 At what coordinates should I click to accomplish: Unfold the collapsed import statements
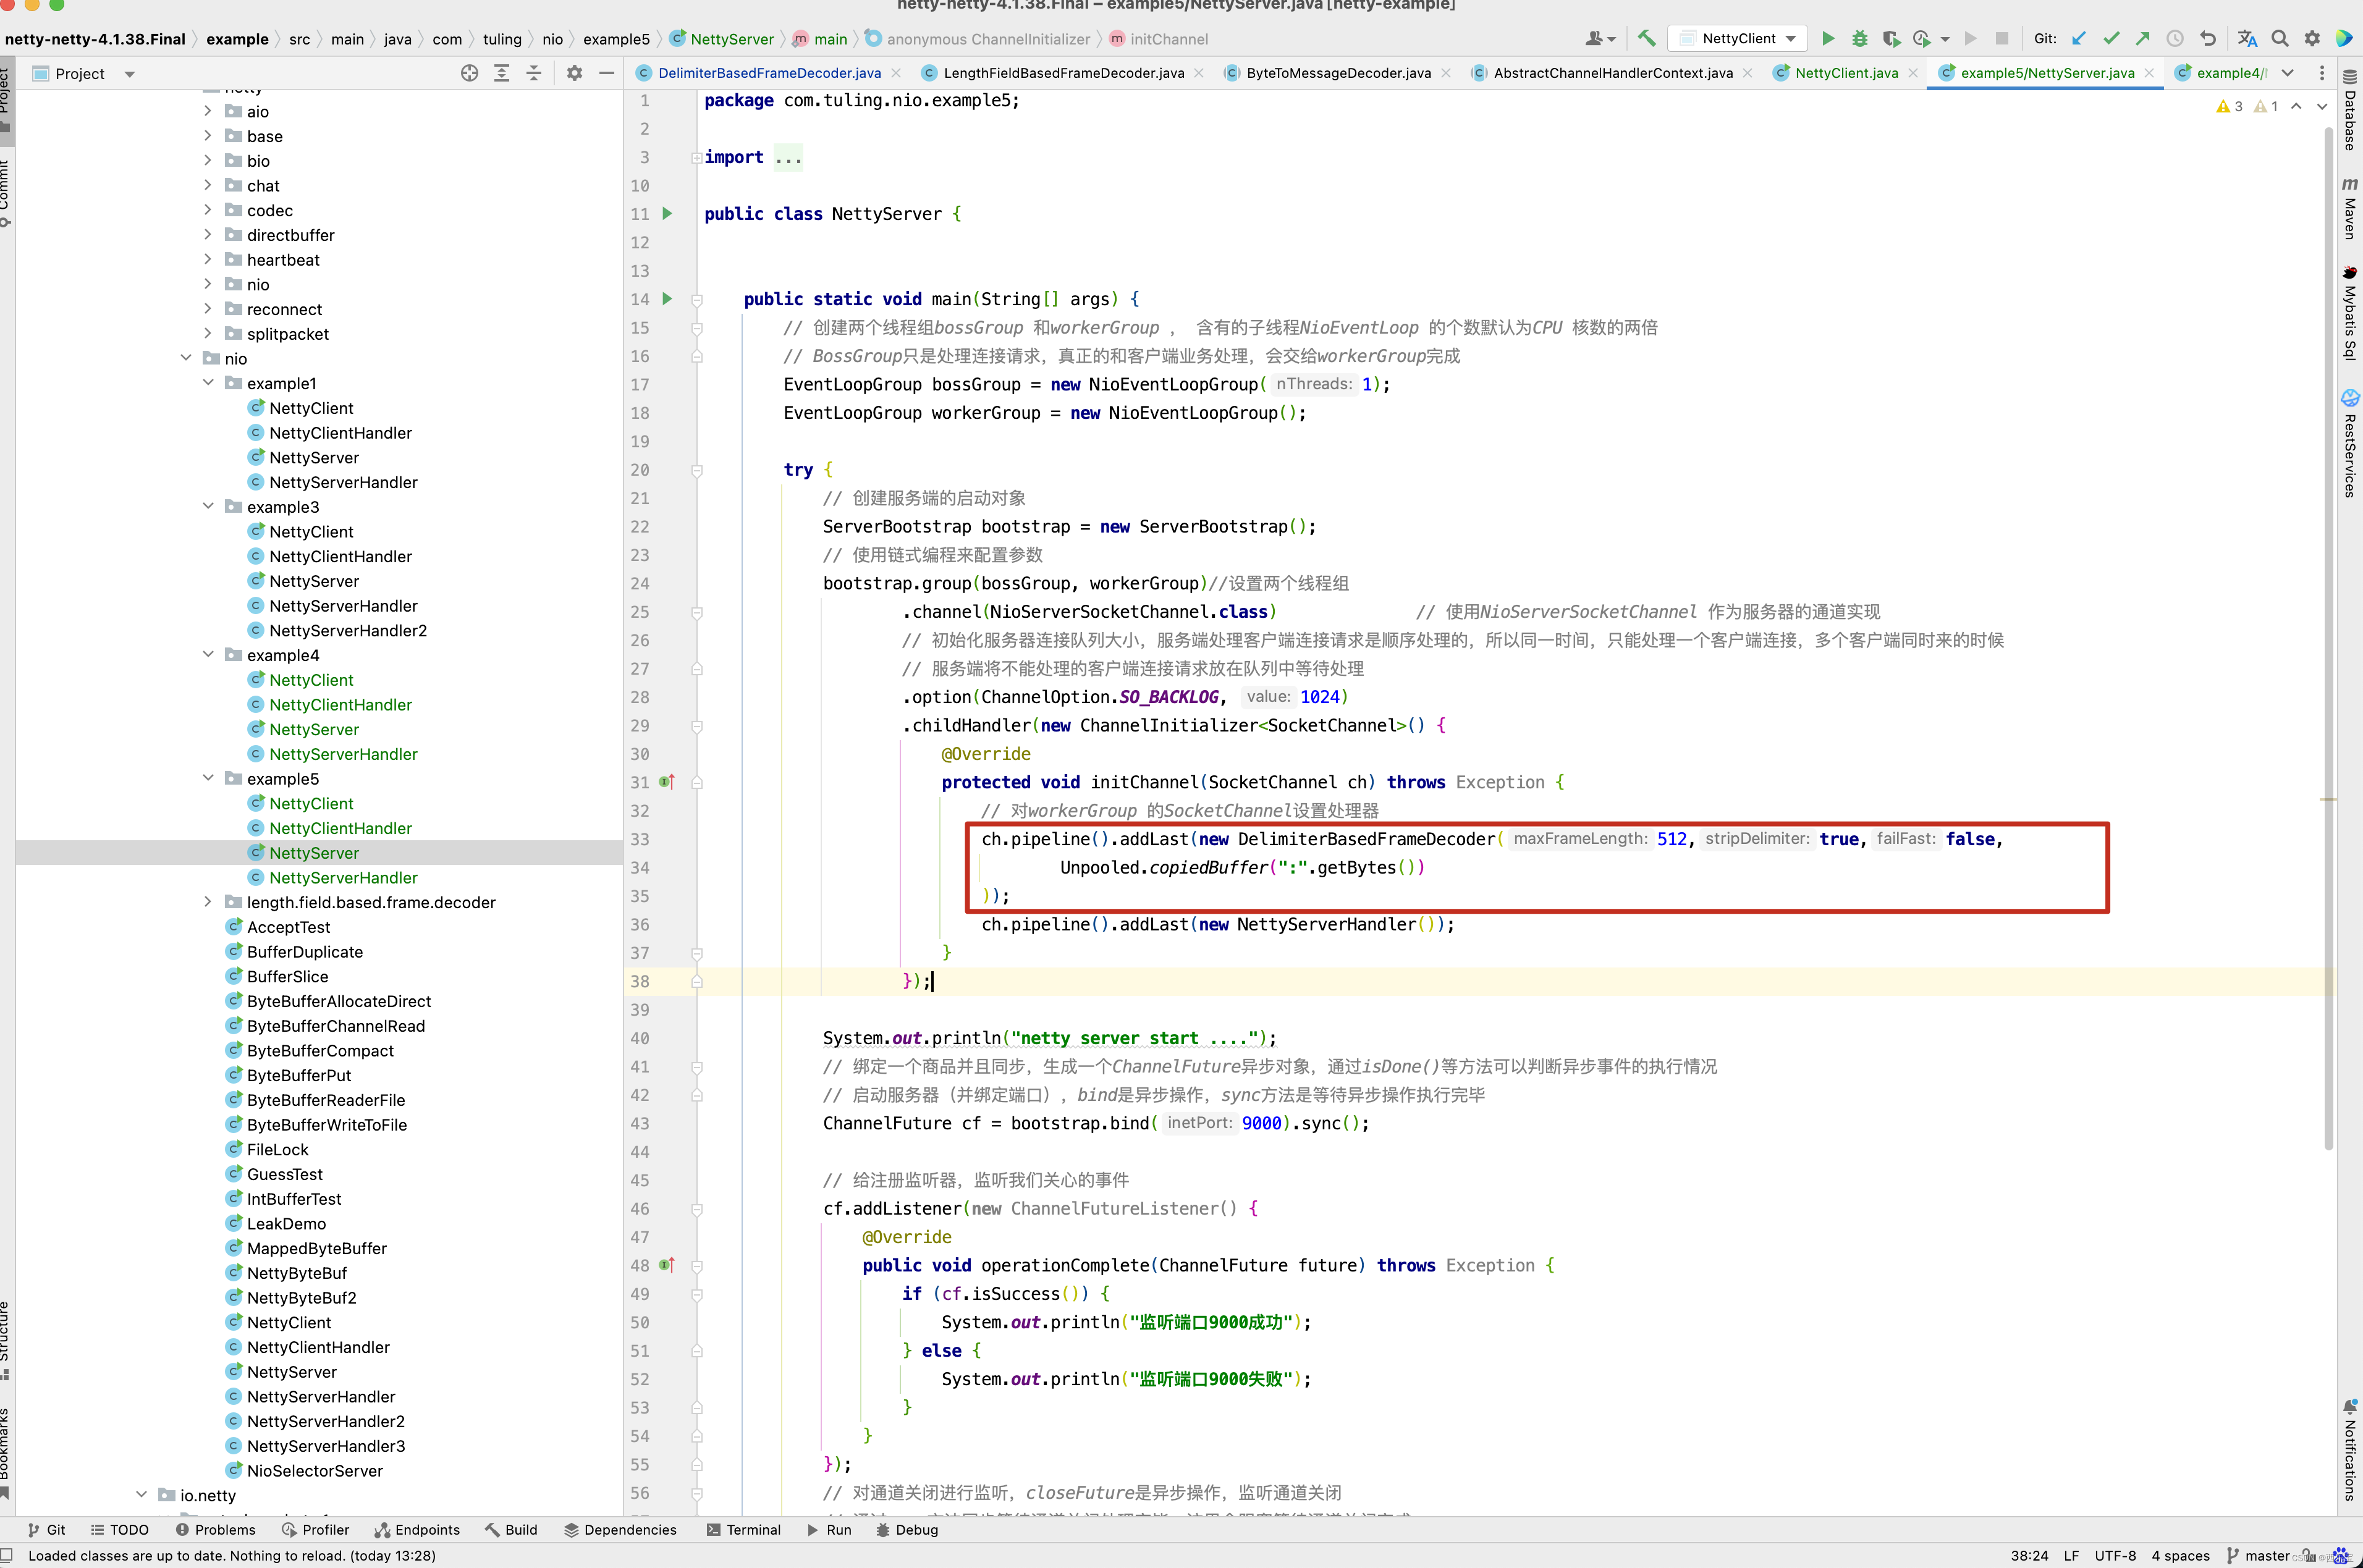788,158
